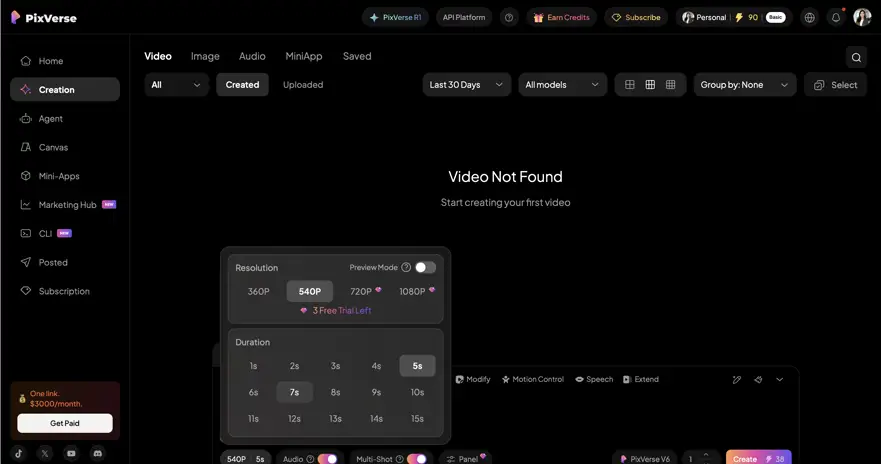Viewport: 881px width, 464px height.
Task: Choose 7s duration
Action: tap(294, 392)
